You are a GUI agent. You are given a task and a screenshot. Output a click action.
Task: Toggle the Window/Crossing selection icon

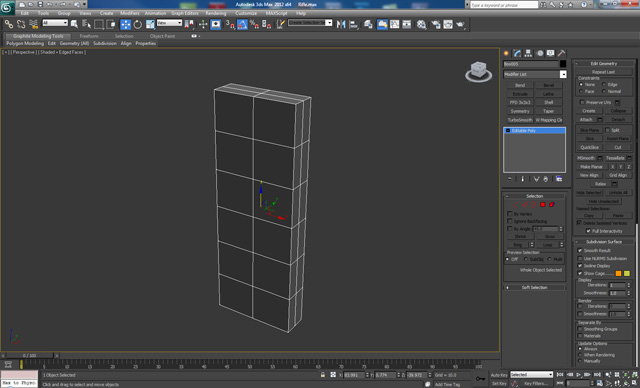click(111, 24)
